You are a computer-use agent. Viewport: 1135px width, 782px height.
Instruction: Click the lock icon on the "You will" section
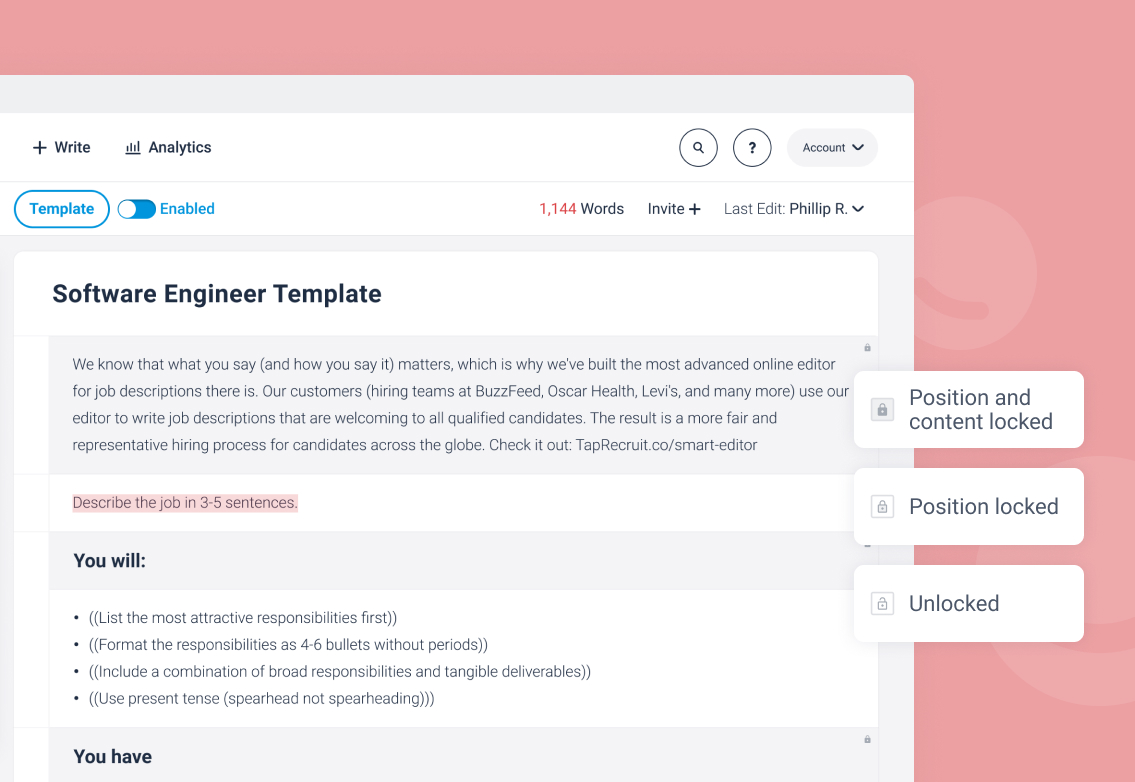tap(867, 545)
